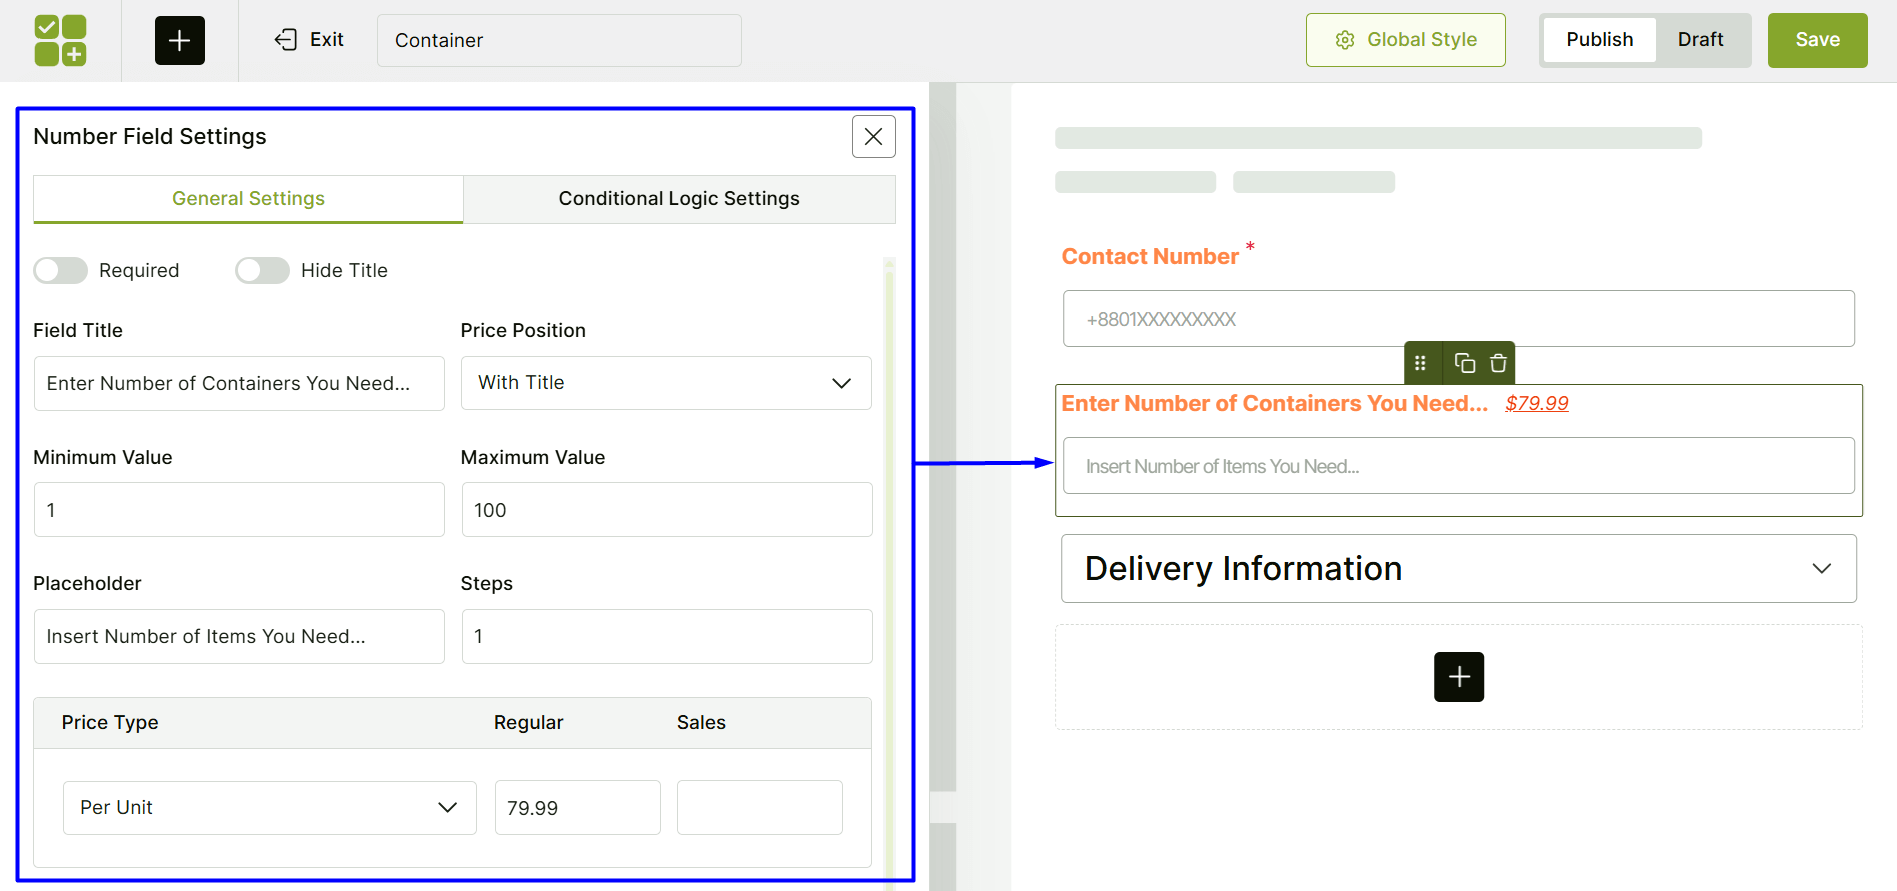The image size is (1897, 891).
Task: Exit the form builder
Action: [x=309, y=40]
